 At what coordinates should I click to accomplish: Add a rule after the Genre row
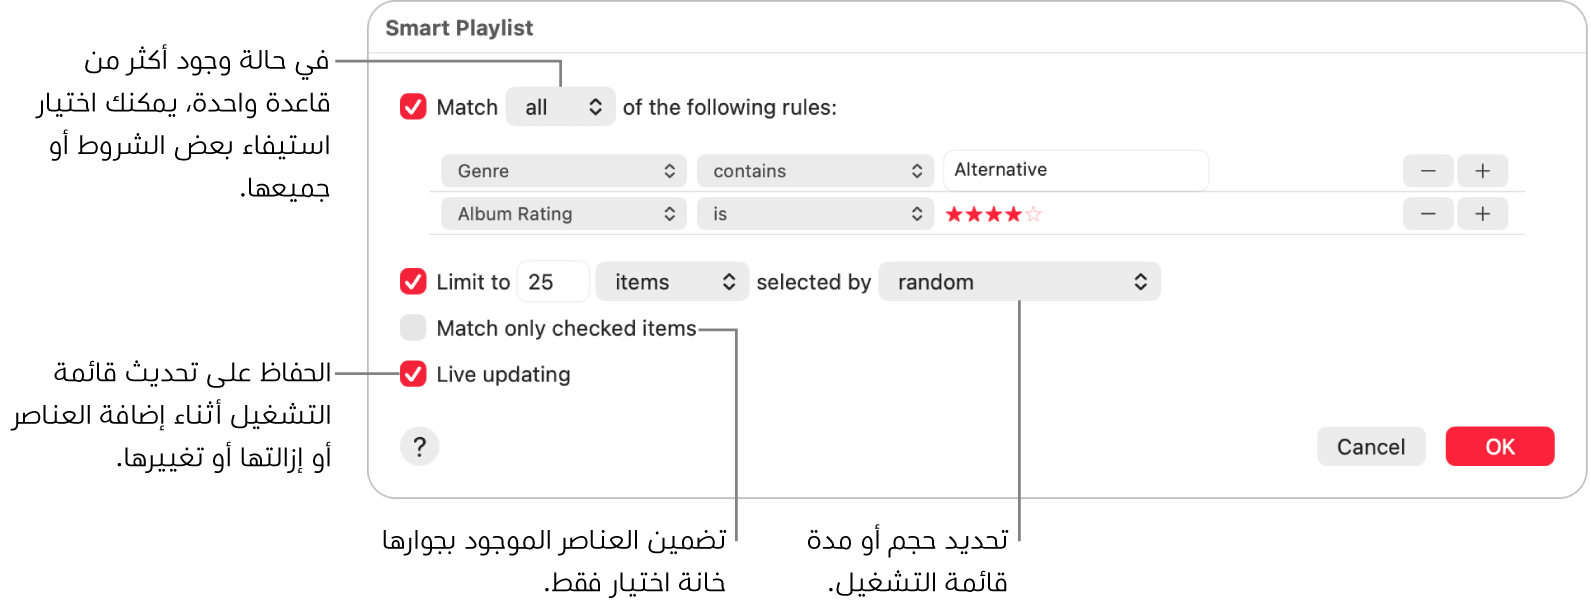pyautogui.click(x=1482, y=171)
